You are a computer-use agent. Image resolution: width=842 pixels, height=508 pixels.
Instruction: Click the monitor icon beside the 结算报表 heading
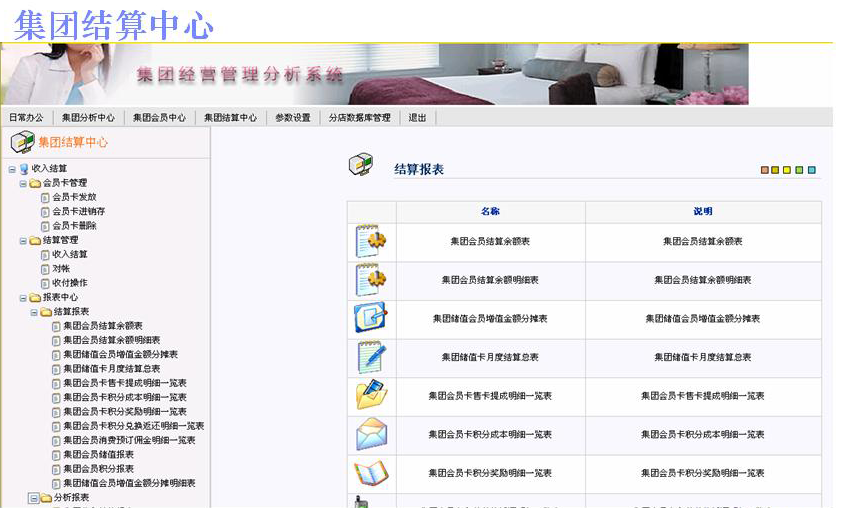(361, 167)
